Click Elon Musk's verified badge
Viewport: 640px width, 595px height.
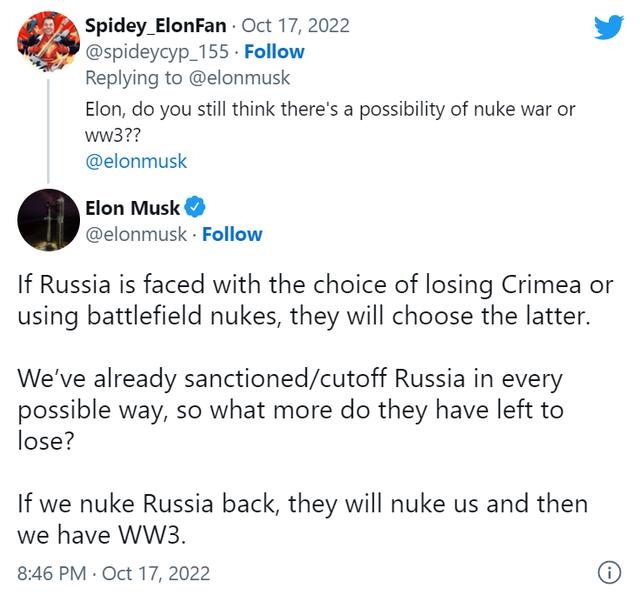click(x=195, y=207)
